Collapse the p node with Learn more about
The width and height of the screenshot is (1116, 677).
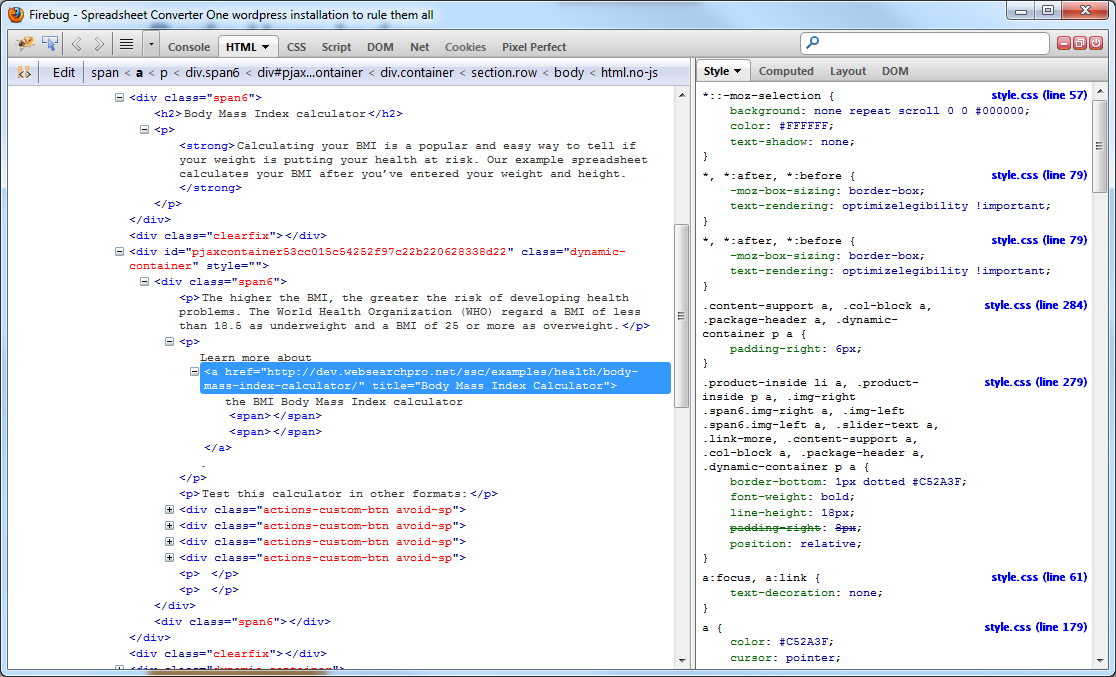click(169, 342)
